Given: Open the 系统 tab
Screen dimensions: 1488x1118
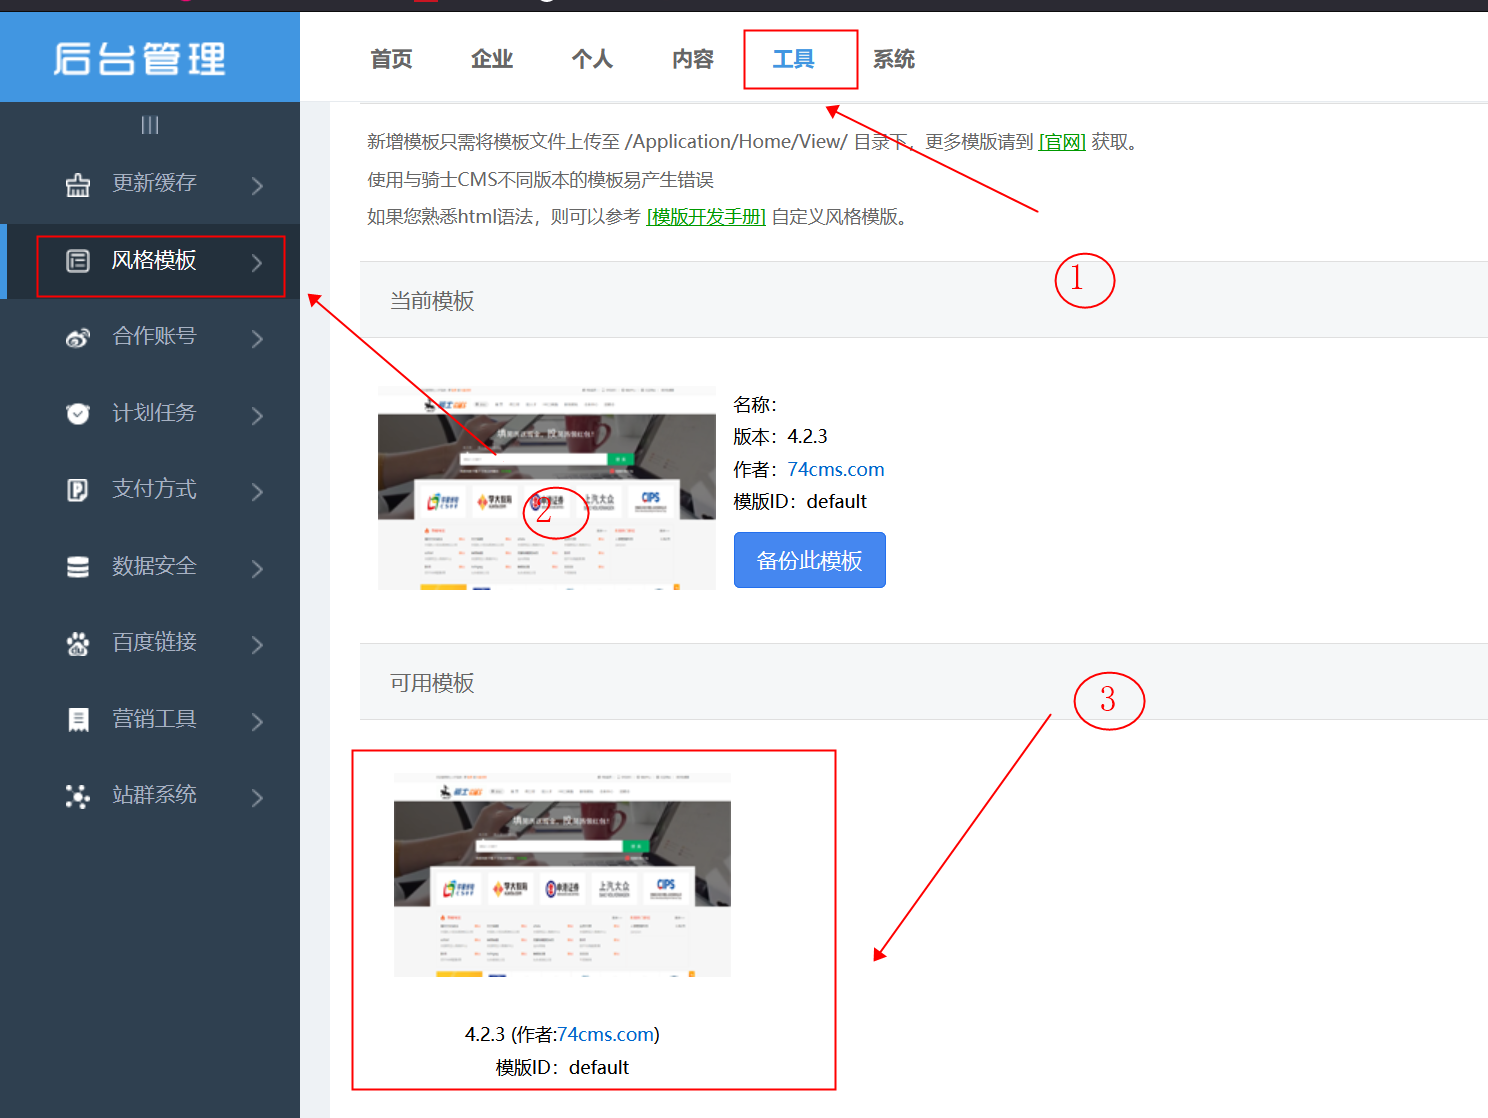Looking at the screenshot, I should pyautogui.click(x=893, y=59).
